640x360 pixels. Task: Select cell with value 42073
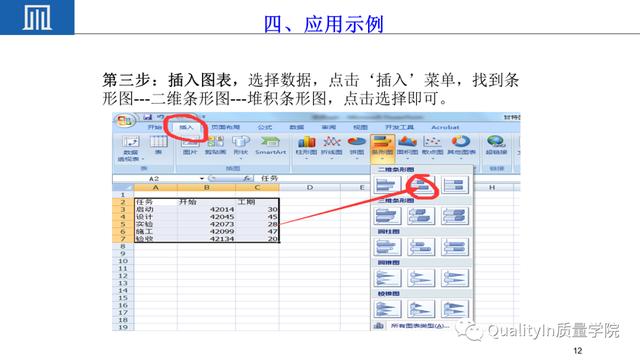tap(207, 224)
